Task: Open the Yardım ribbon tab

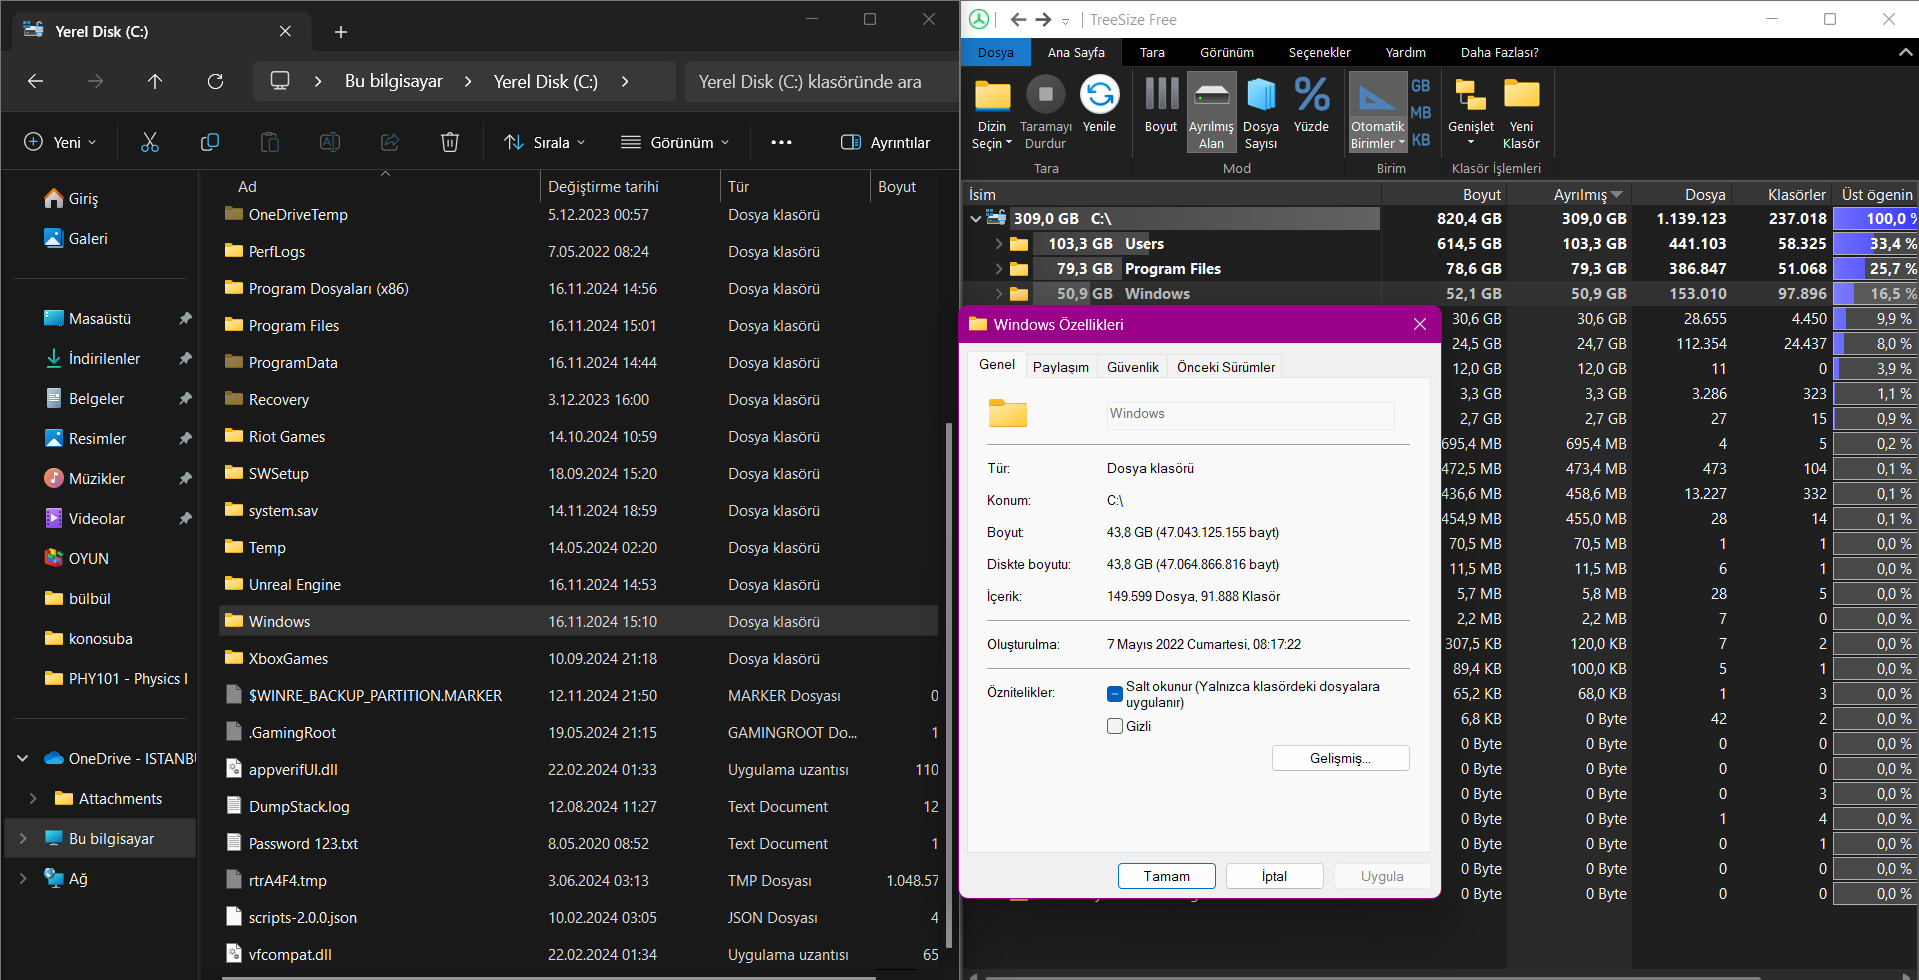Action: (1405, 52)
